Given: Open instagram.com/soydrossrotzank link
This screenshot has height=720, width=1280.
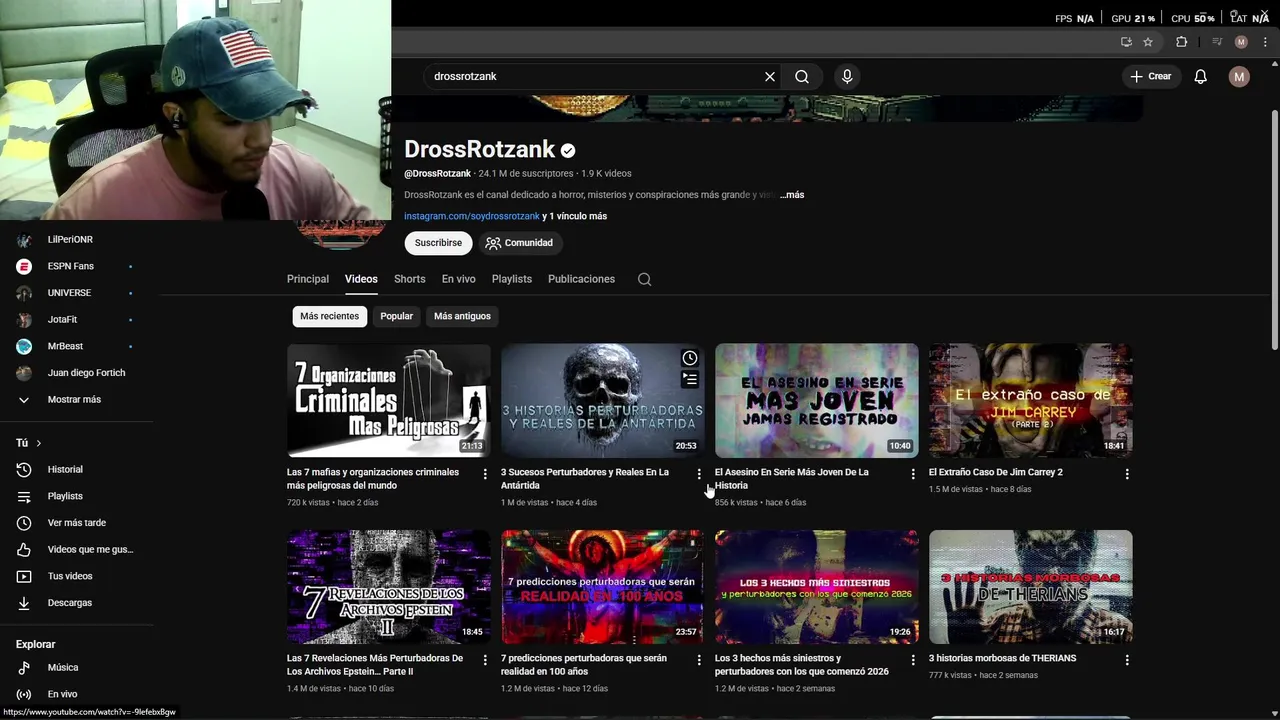Looking at the screenshot, I should [x=472, y=216].
